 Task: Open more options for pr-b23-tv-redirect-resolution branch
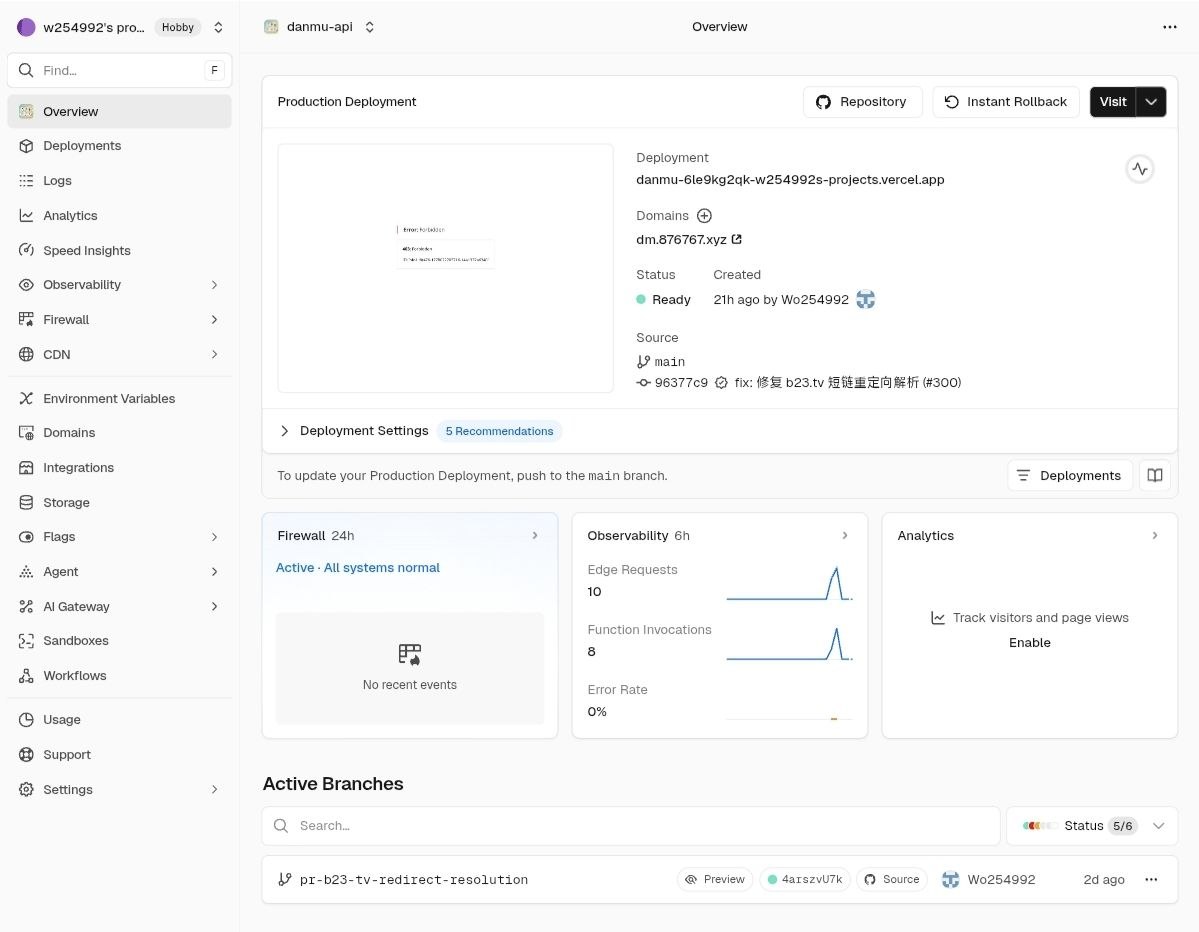1151,879
